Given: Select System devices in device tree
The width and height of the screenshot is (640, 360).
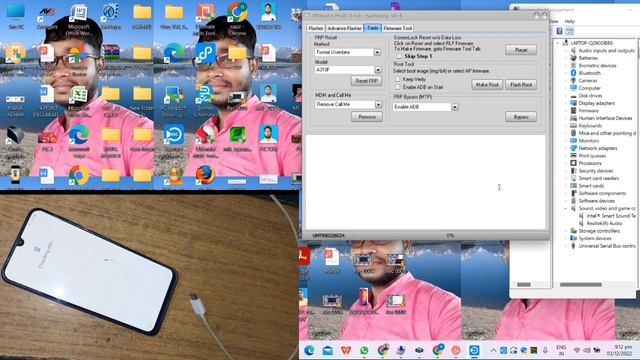Looking at the screenshot, I should 595,238.
